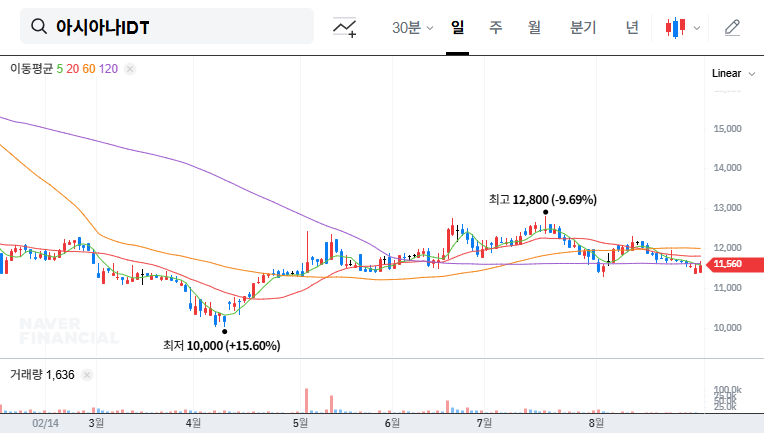The width and height of the screenshot is (764, 433).
Task: Click the 최고 12,800 (-9.69%) label
Action: pos(543,200)
